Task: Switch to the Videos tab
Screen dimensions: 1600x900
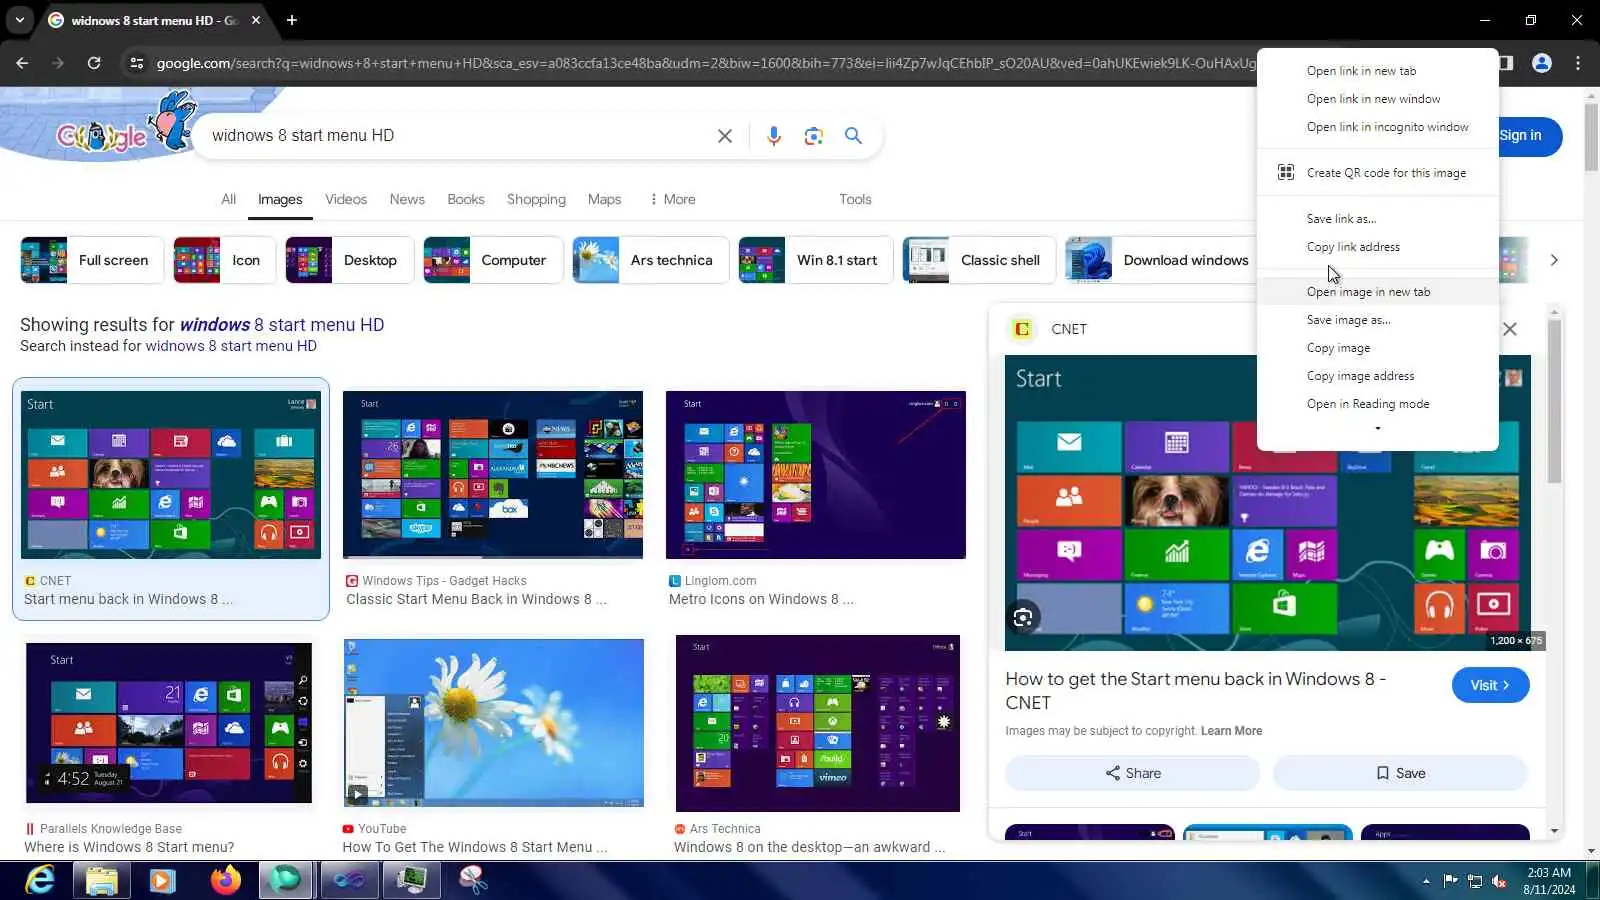Action: pyautogui.click(x=346, y=199)
